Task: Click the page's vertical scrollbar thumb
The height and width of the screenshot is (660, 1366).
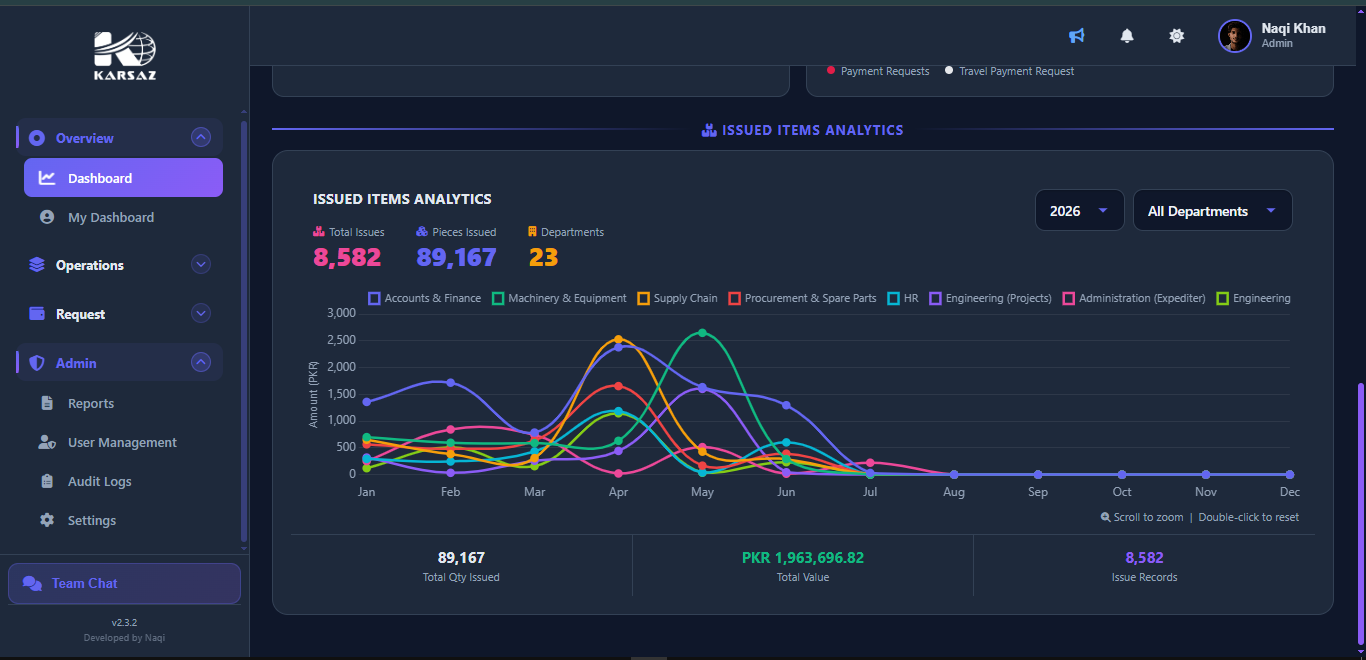Action: tap(1359, 515)
